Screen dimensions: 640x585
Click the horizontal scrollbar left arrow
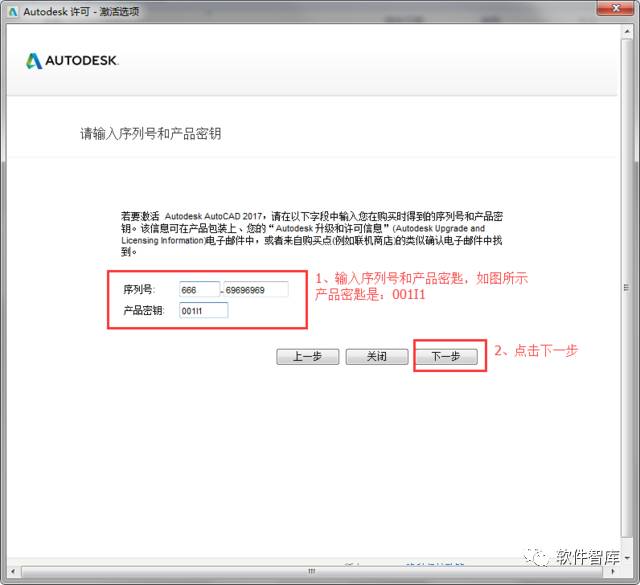[x=13, y=571]
